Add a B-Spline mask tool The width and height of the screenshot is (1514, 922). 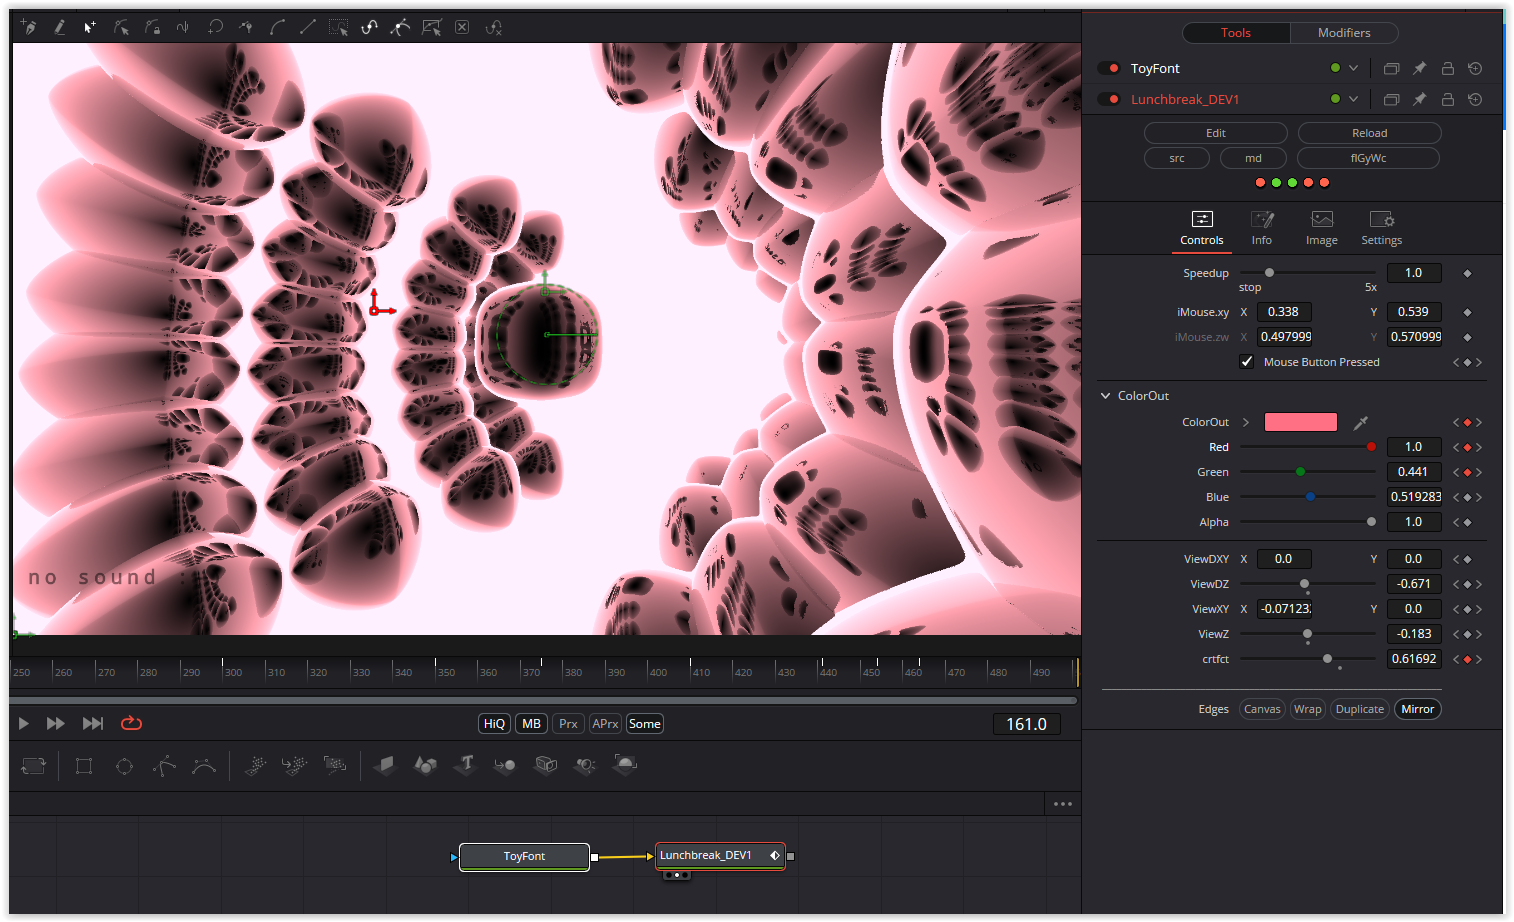[204, 766]
